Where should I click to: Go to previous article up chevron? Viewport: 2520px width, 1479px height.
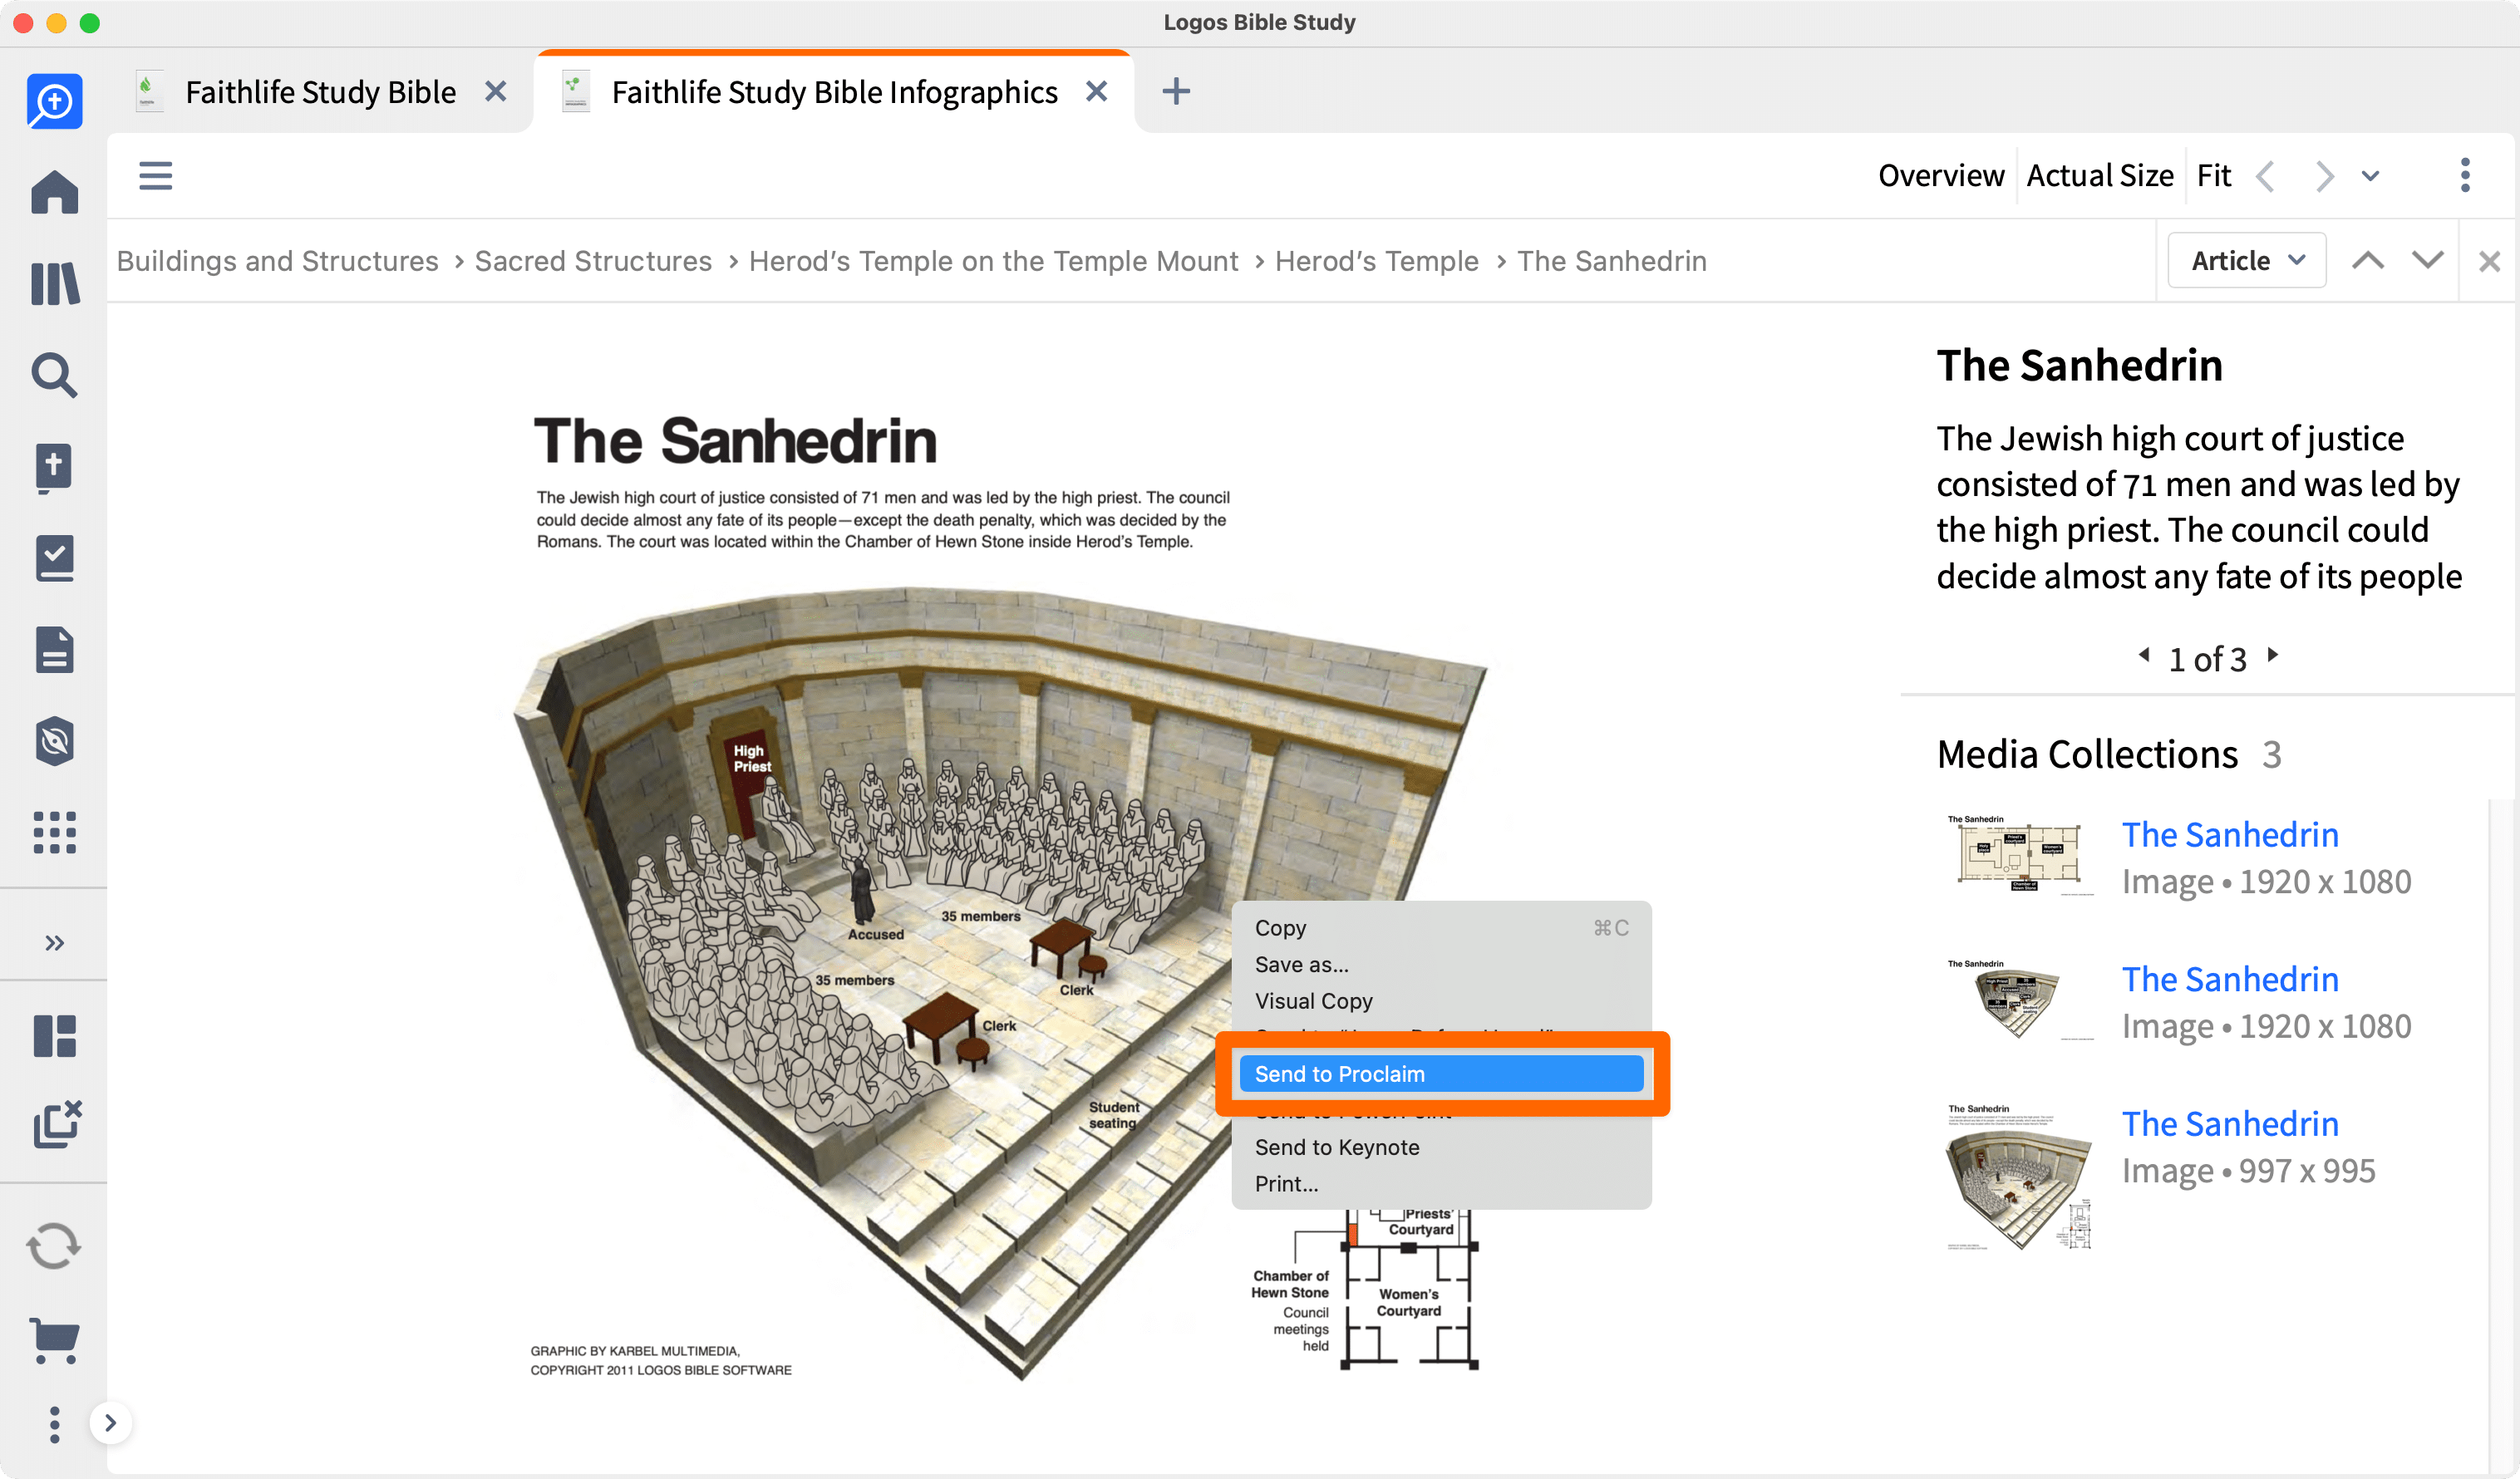point(2367,261)
